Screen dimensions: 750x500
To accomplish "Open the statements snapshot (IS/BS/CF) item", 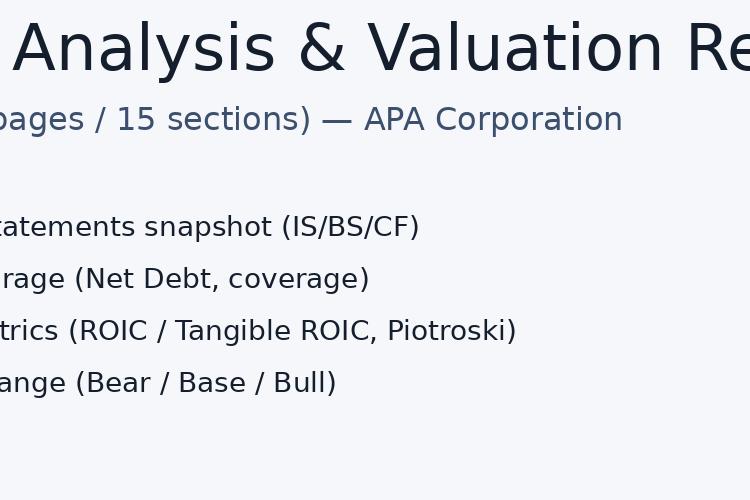I will pos(210,227).
